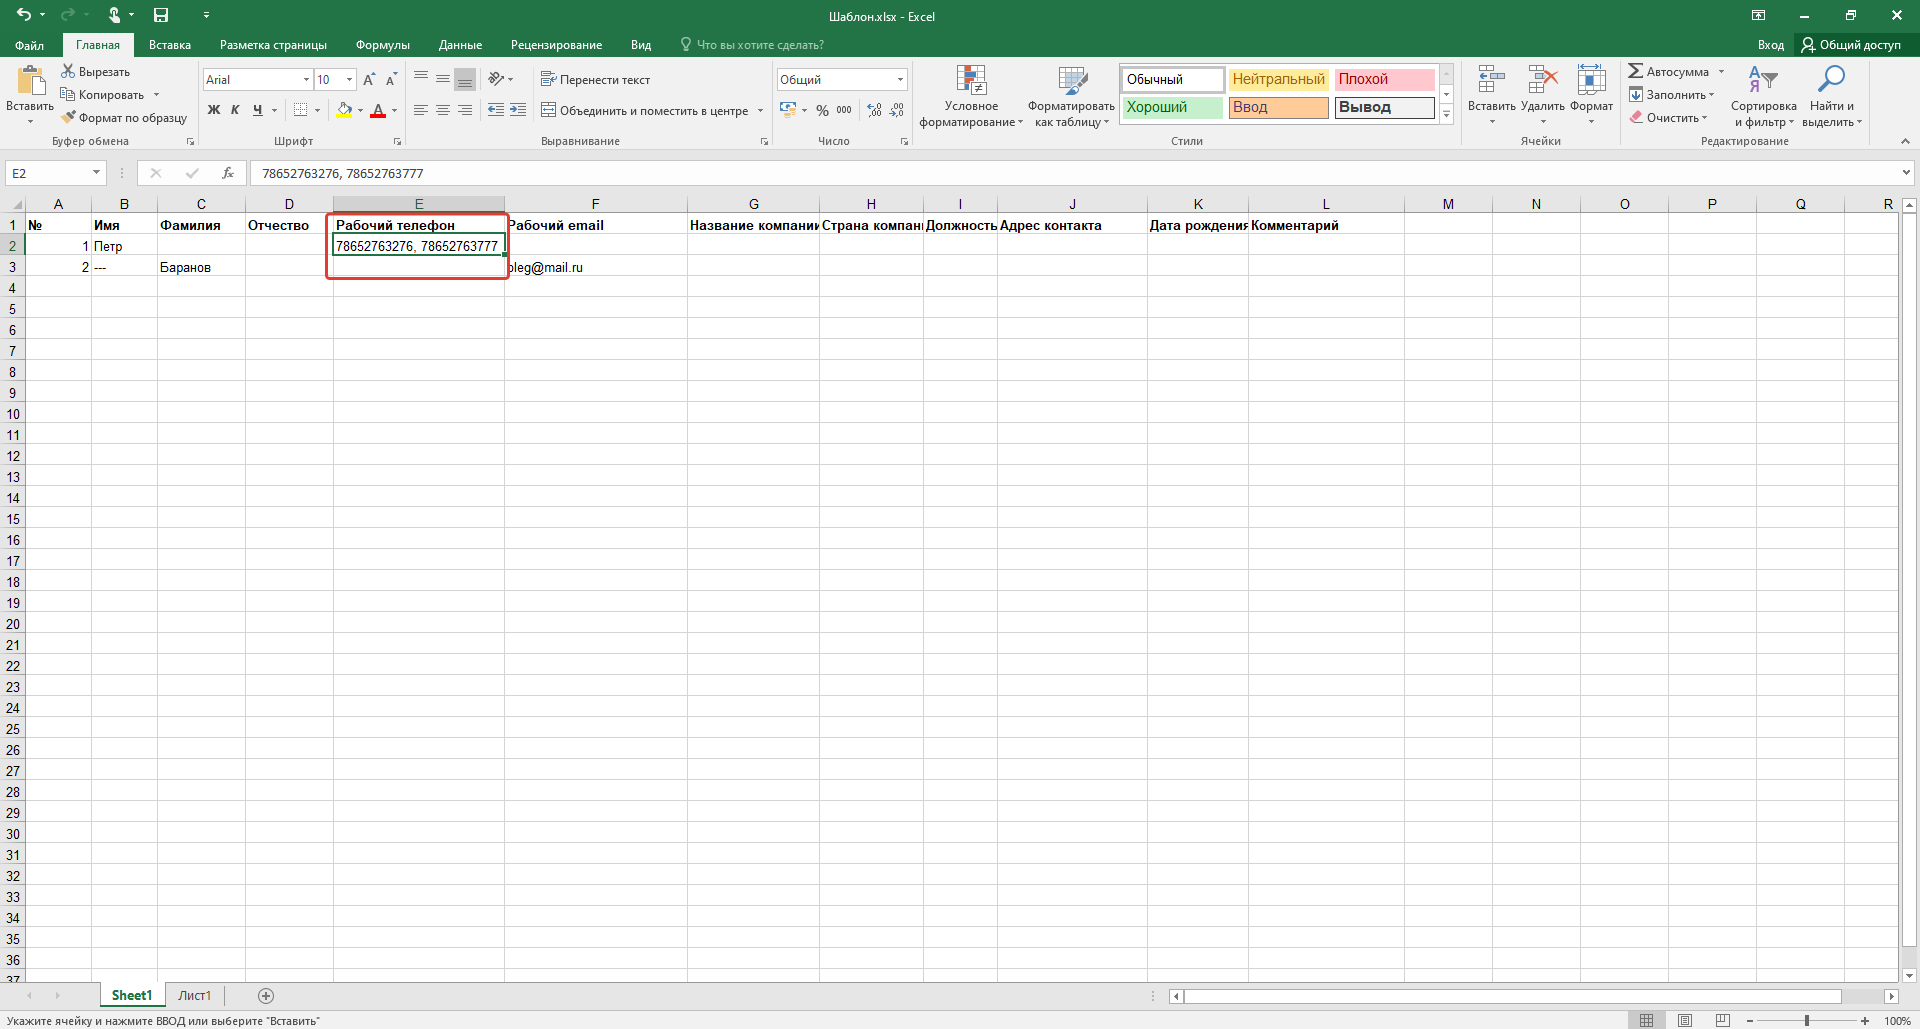This screenshot has height=1029, width=1920.
Task: Decrease indent in alignment group
Action: 496,110
